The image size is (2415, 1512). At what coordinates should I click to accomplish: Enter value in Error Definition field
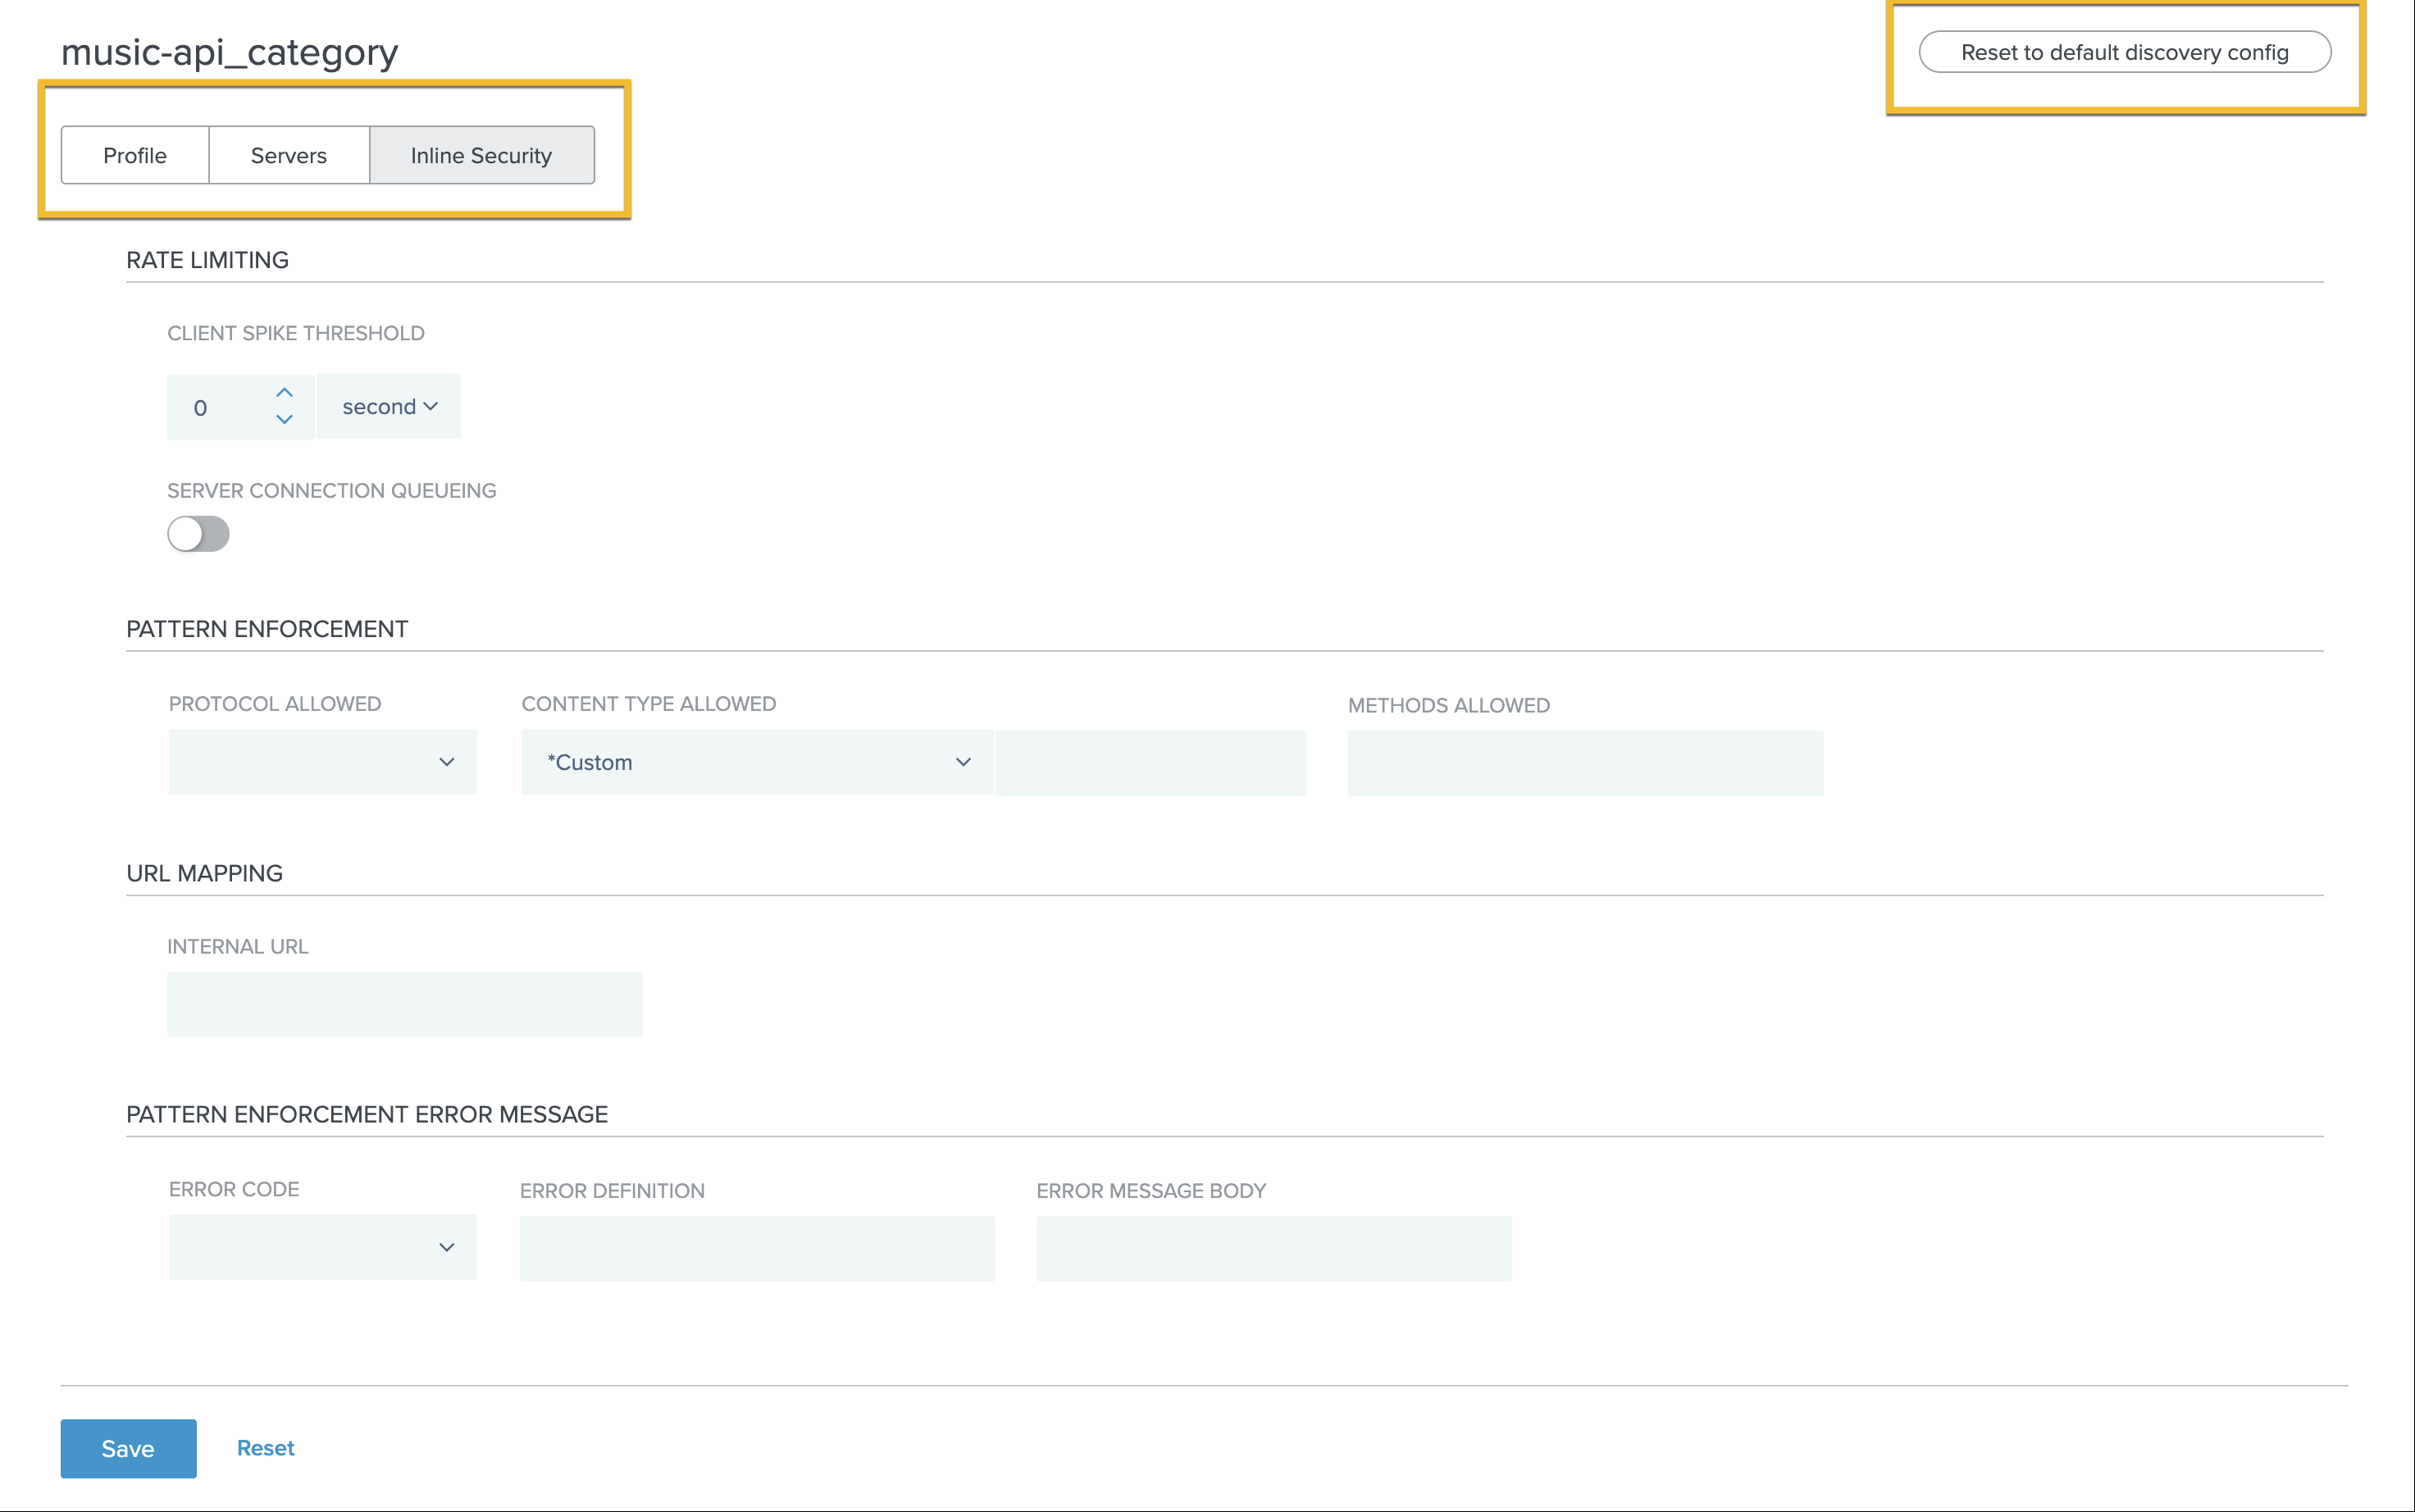tap(759, 1246)
